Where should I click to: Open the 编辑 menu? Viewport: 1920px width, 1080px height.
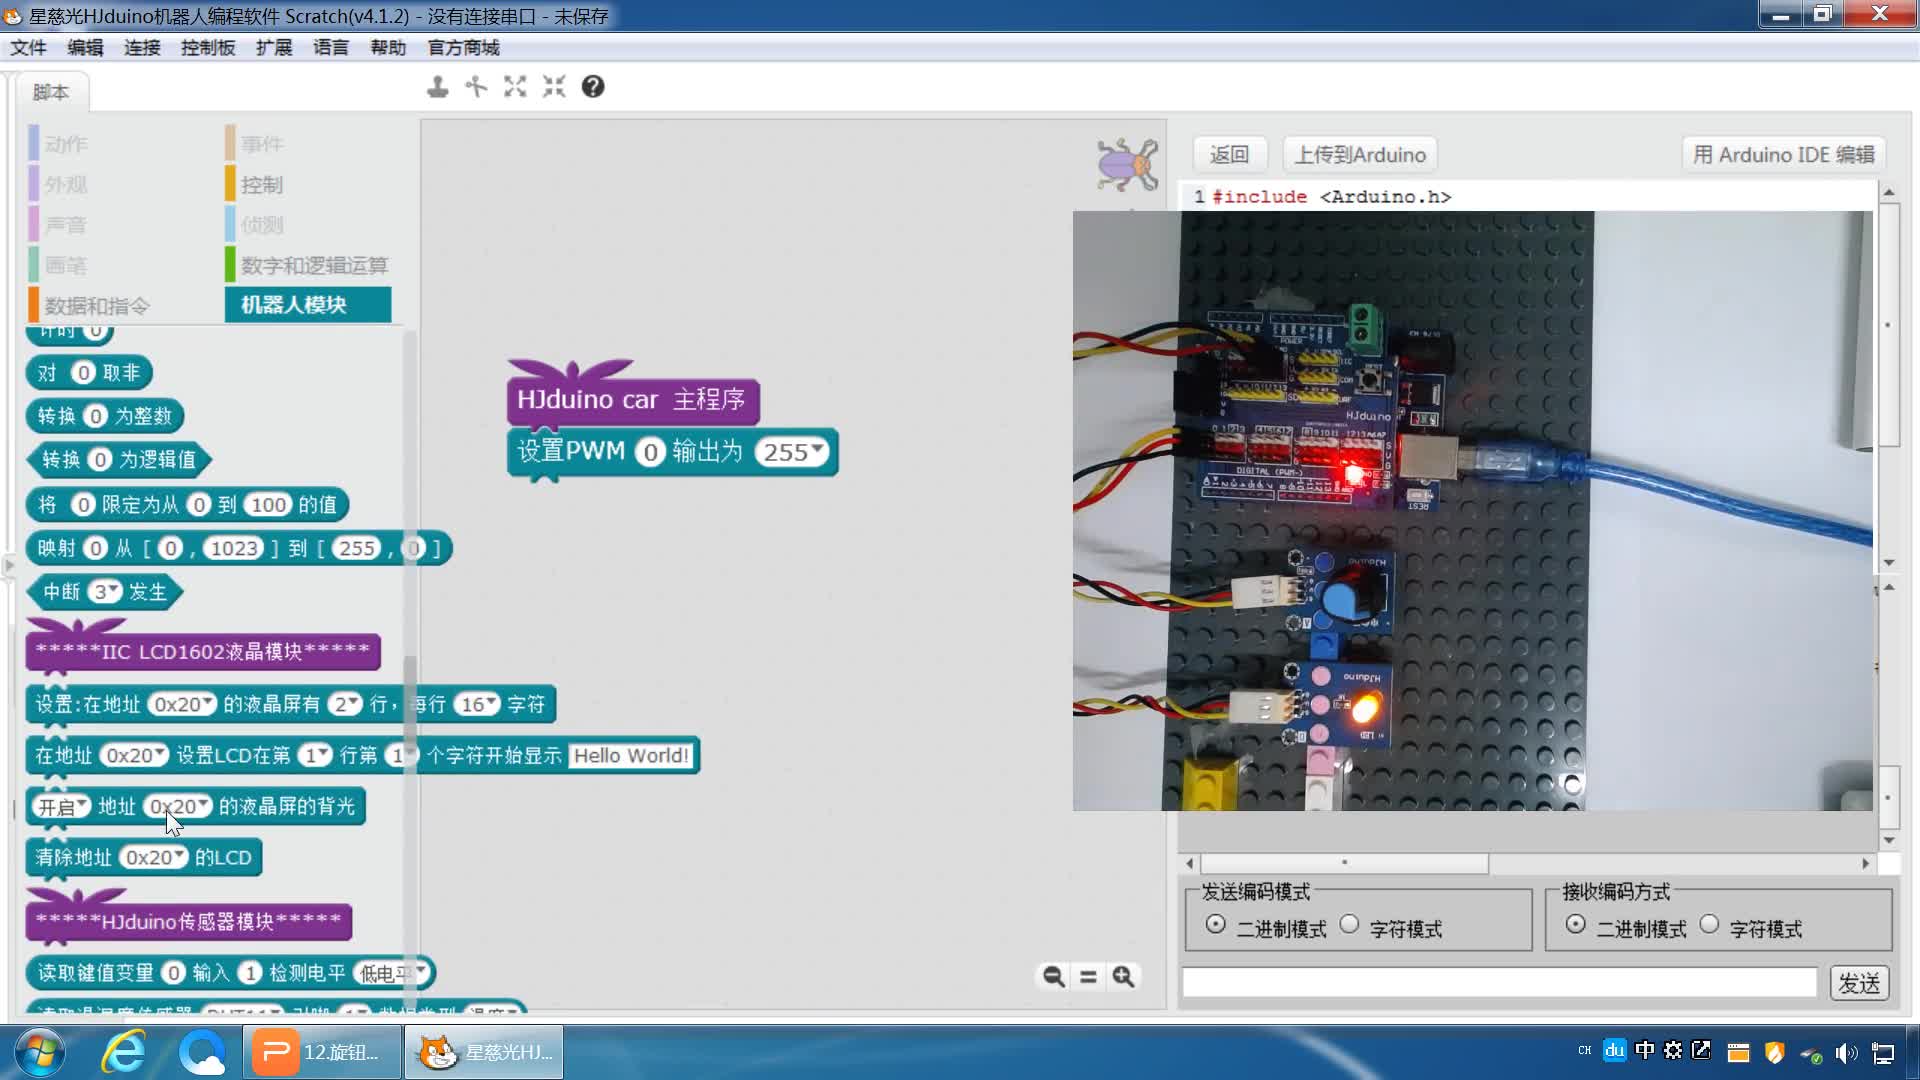pos(86,47)
